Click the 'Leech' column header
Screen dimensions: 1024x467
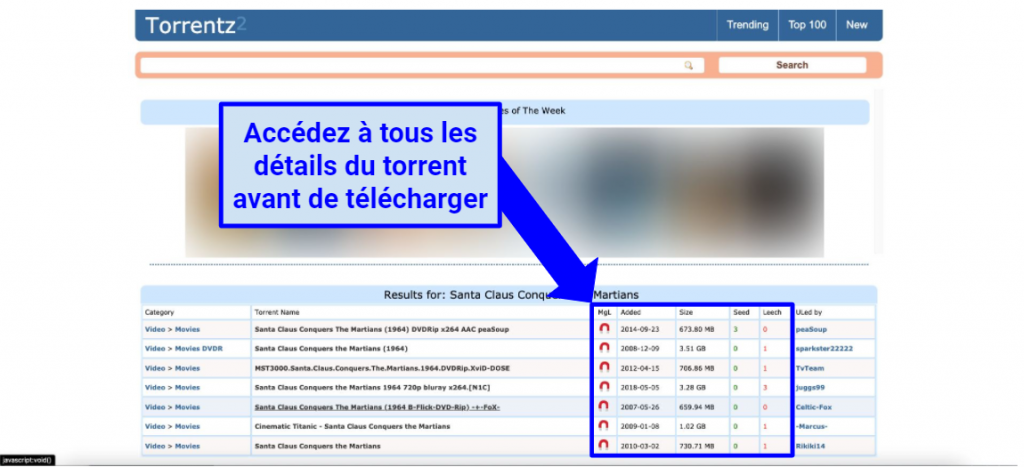pyautogui.click(x=772, y=312)
